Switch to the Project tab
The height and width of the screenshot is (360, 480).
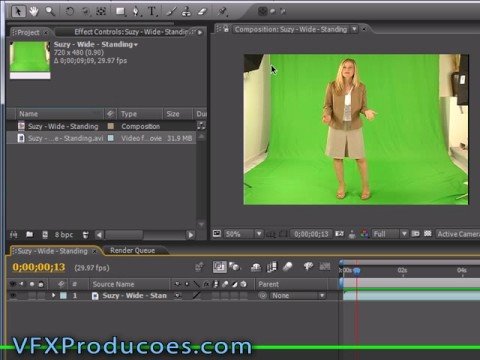click(x=28, y=32)
